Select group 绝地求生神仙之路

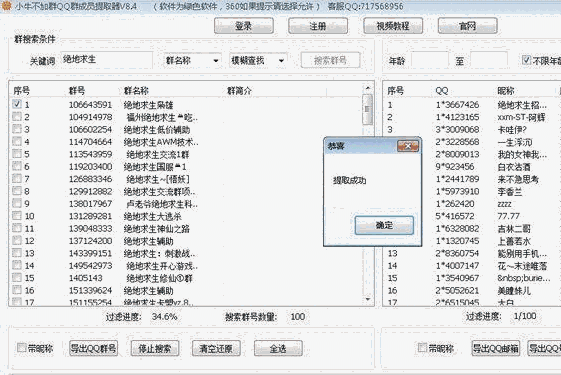point(157,229)
